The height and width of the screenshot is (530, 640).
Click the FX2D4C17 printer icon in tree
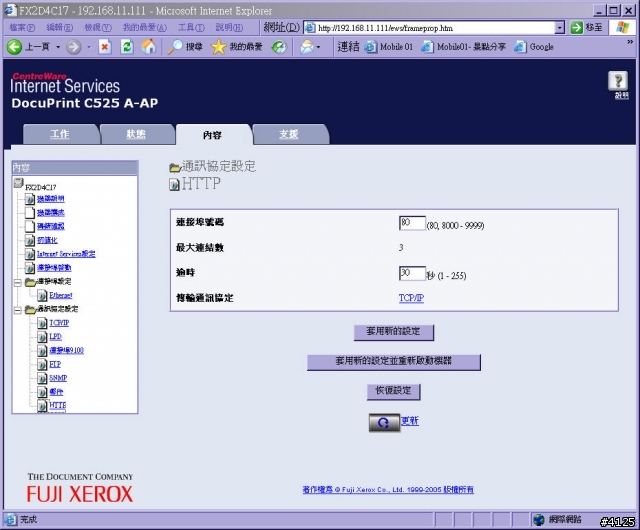click(18, 183)
